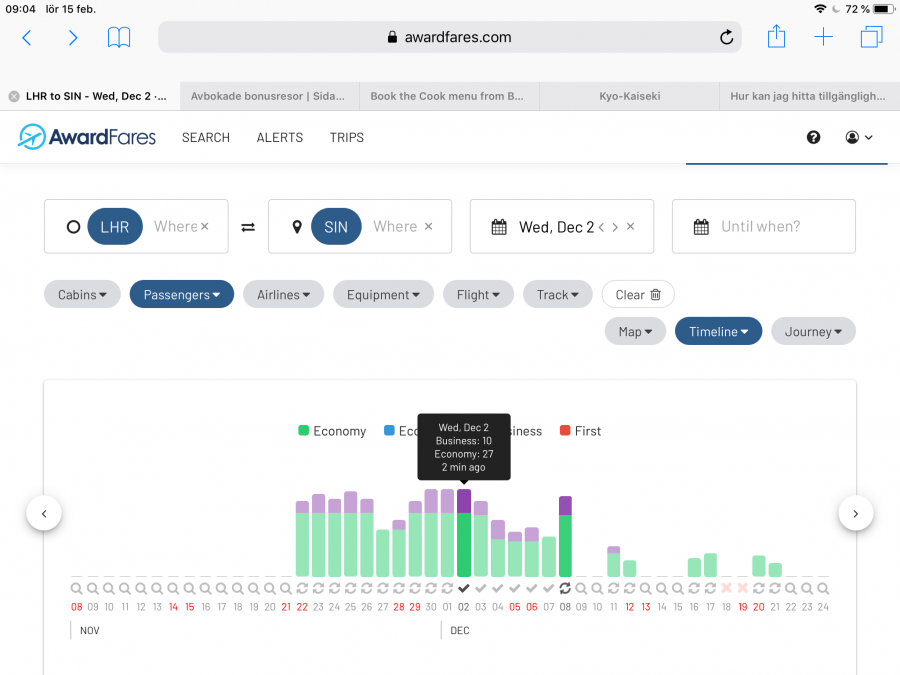The width and height of the screenshot is (900, 675).
Task: Click the AwardFares logo
Action: click(x=87, y=137)
